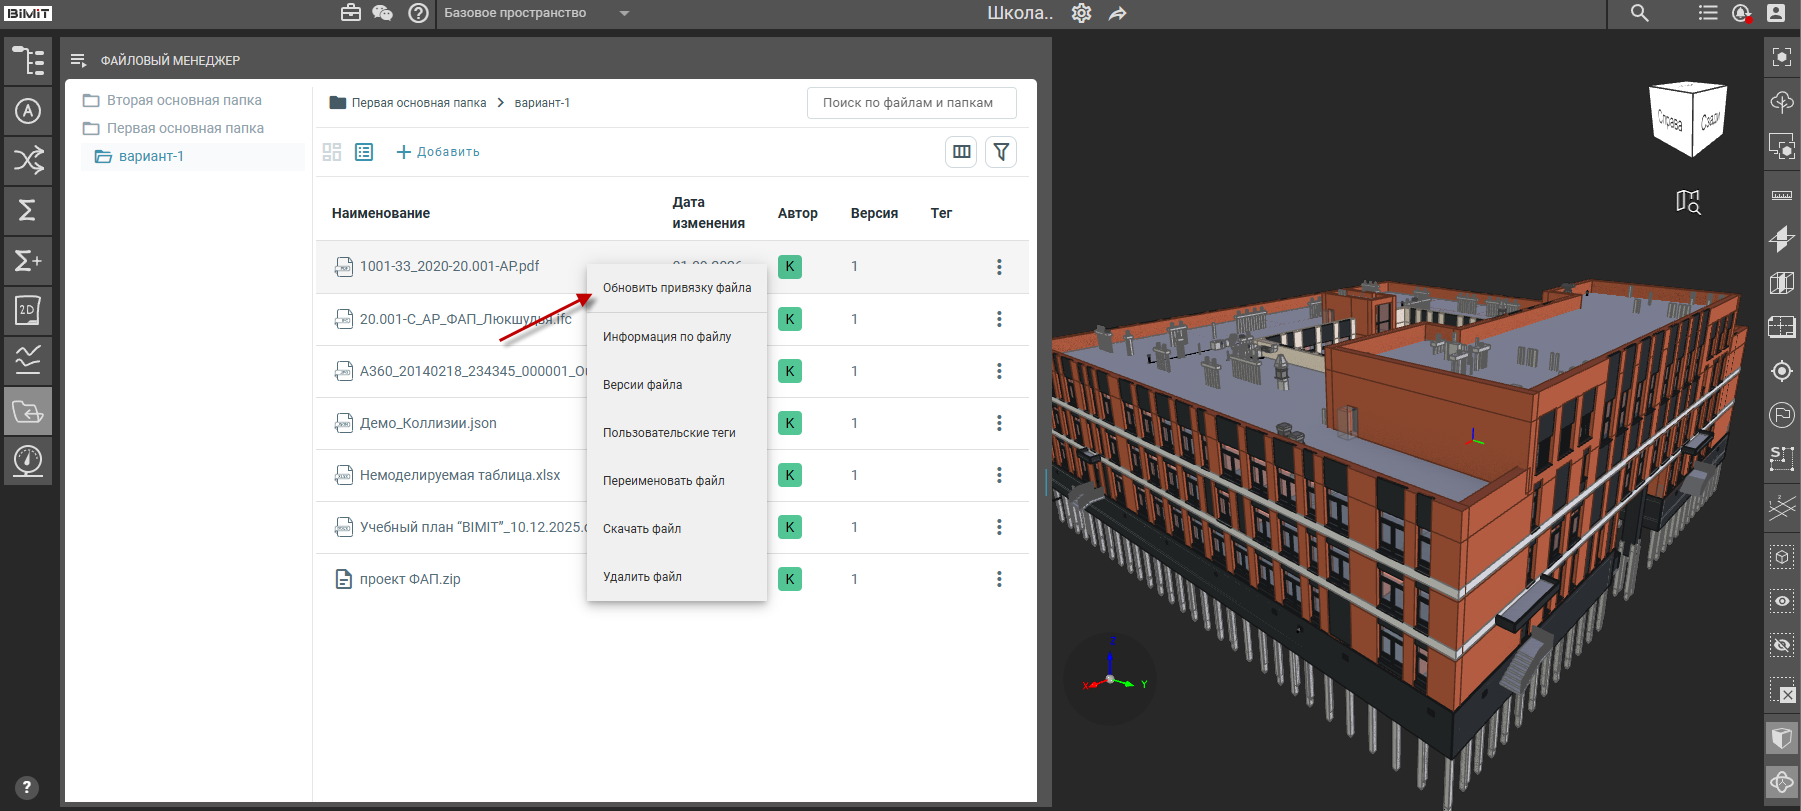Screen dimensions: 1801x811
Task: Open the column settings button in file manager
Action: tap(961, 152)
